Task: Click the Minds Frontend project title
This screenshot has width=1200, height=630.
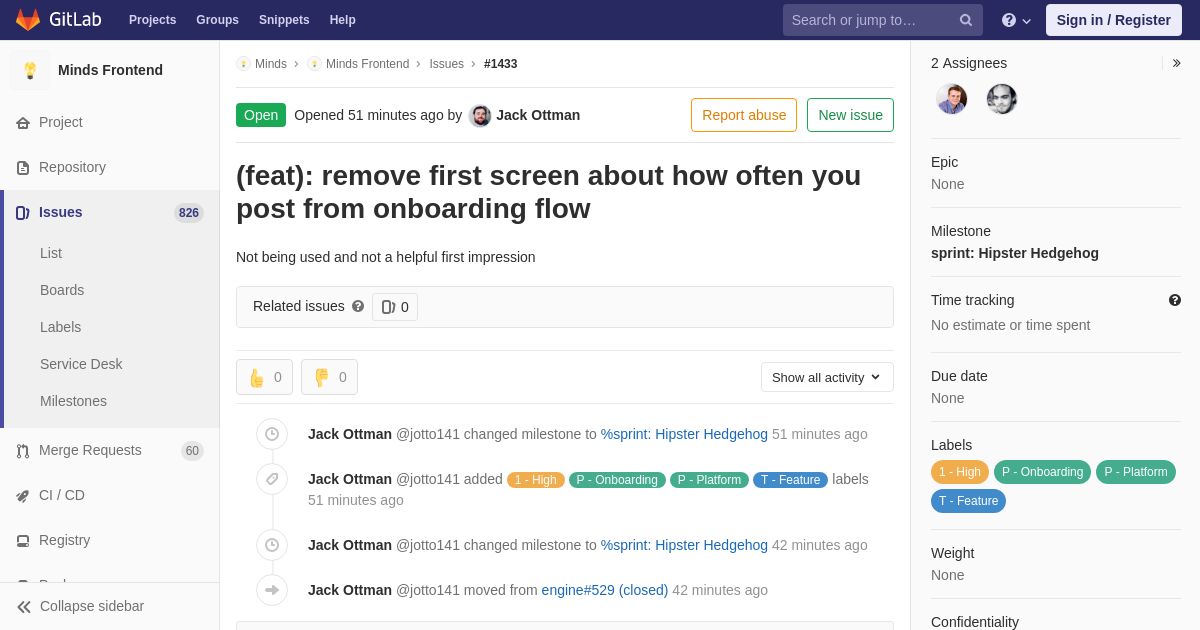Action: pyautogui.click(x=110, y=70)
